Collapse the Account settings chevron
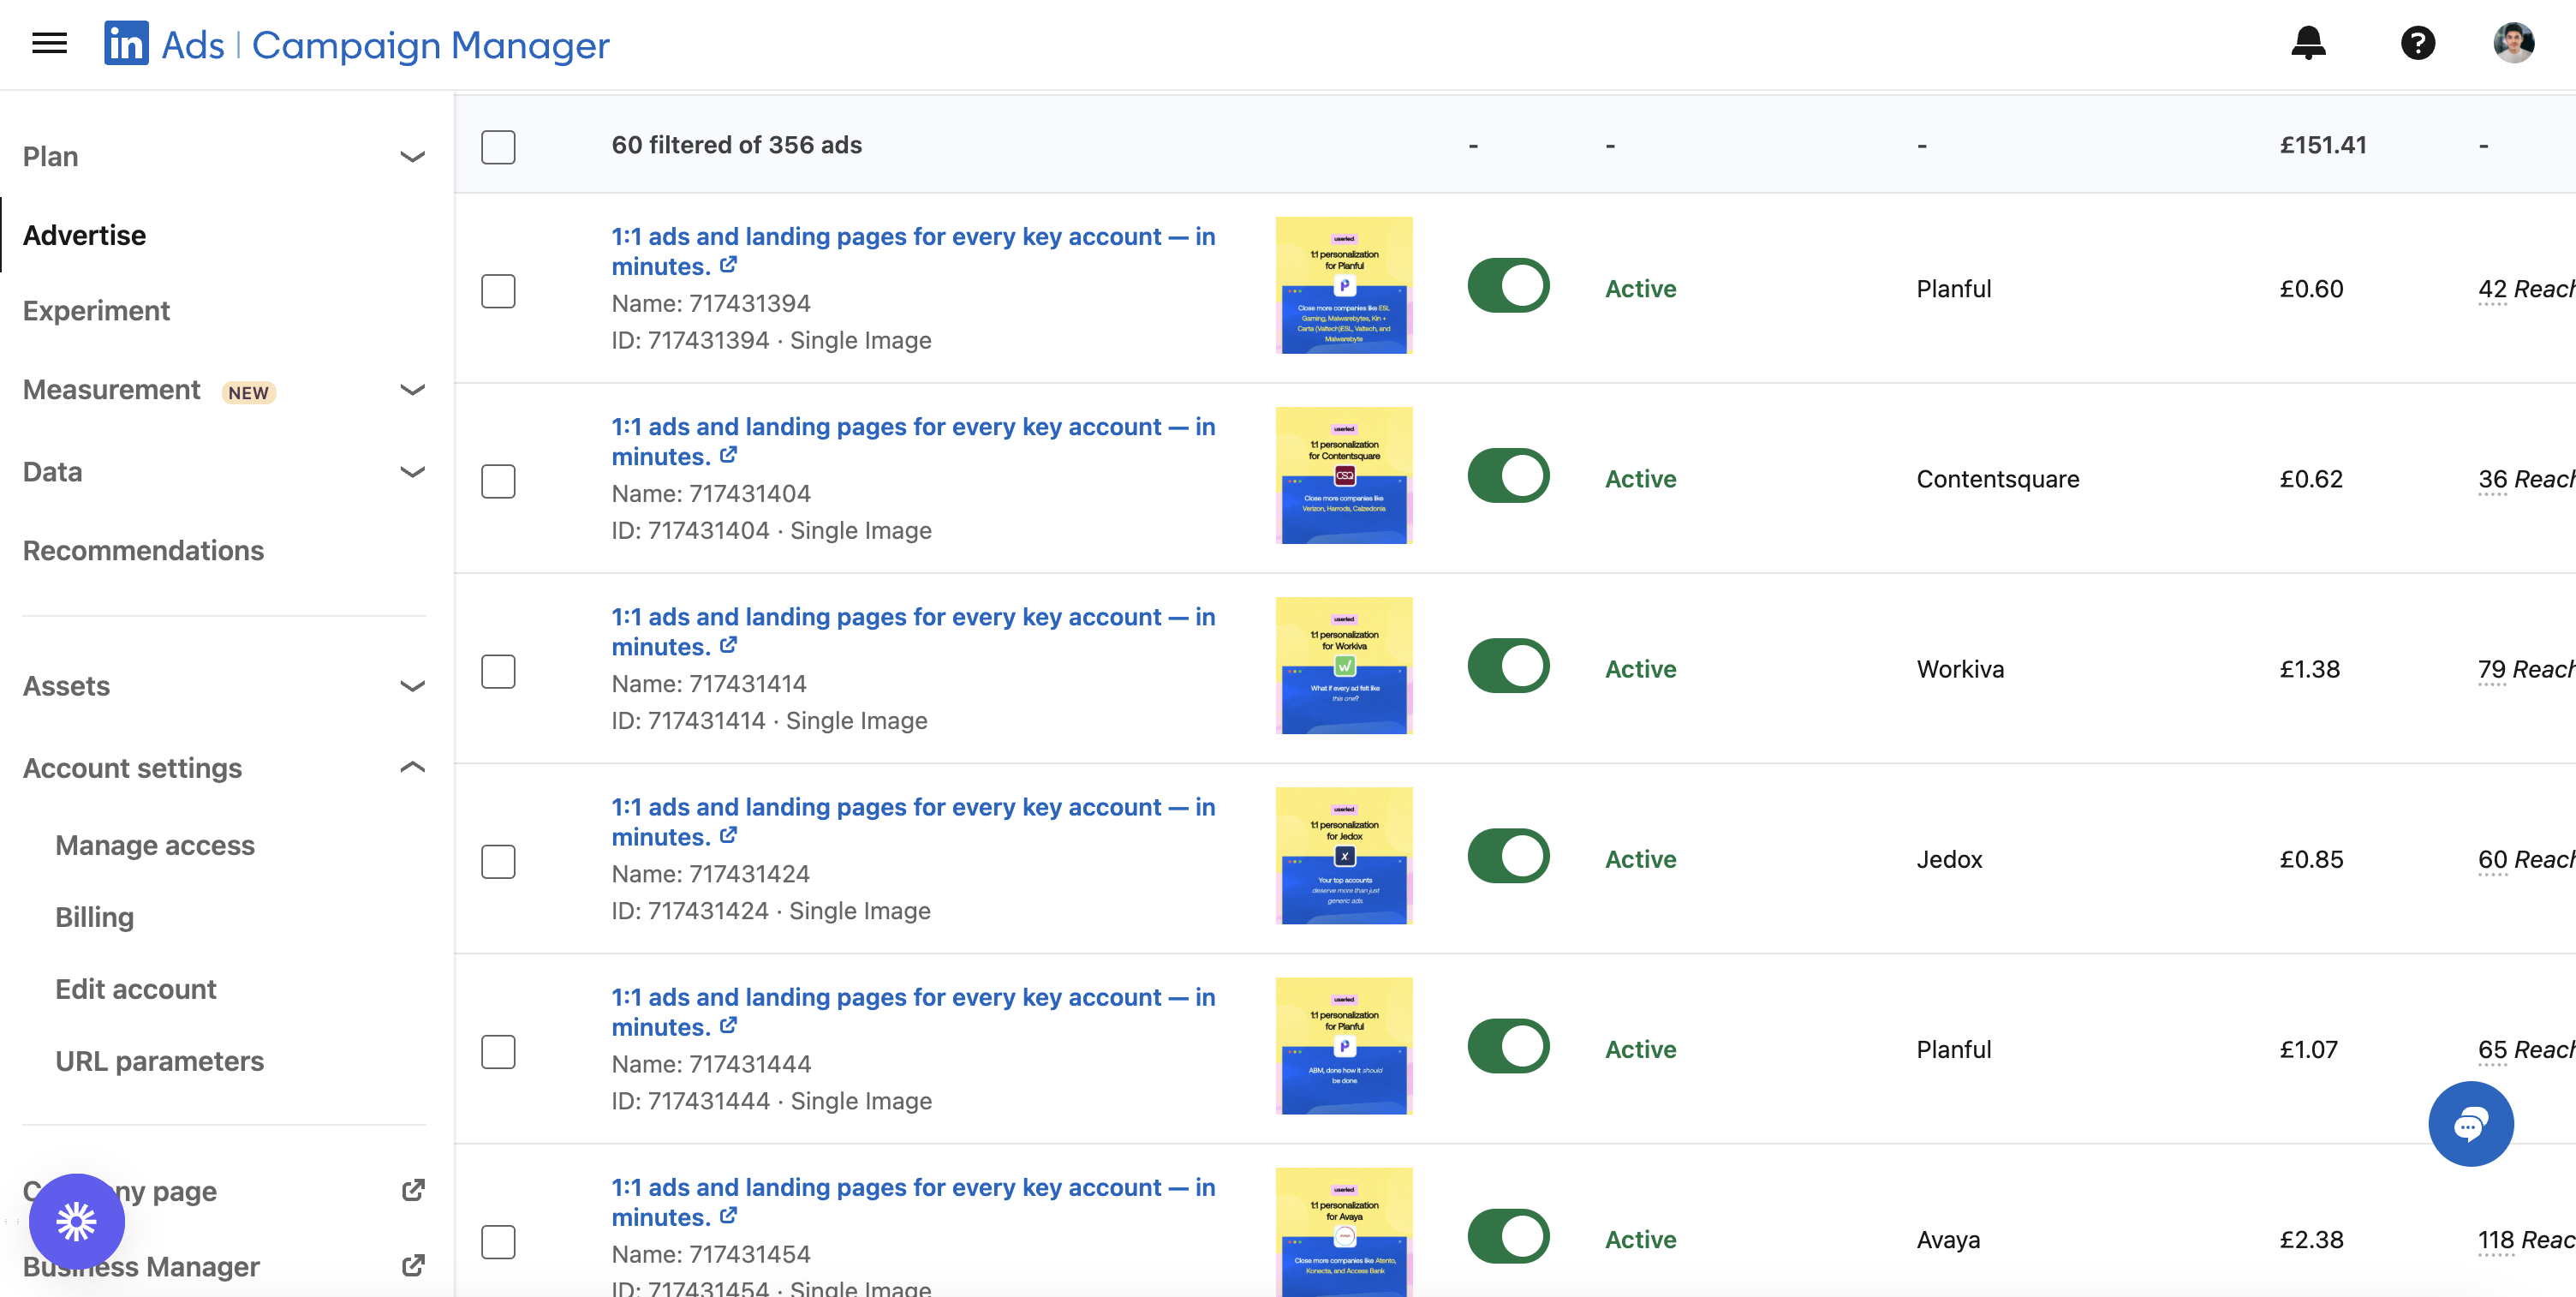This screenshot has height=1297, width=2576. tap(412, 767)
